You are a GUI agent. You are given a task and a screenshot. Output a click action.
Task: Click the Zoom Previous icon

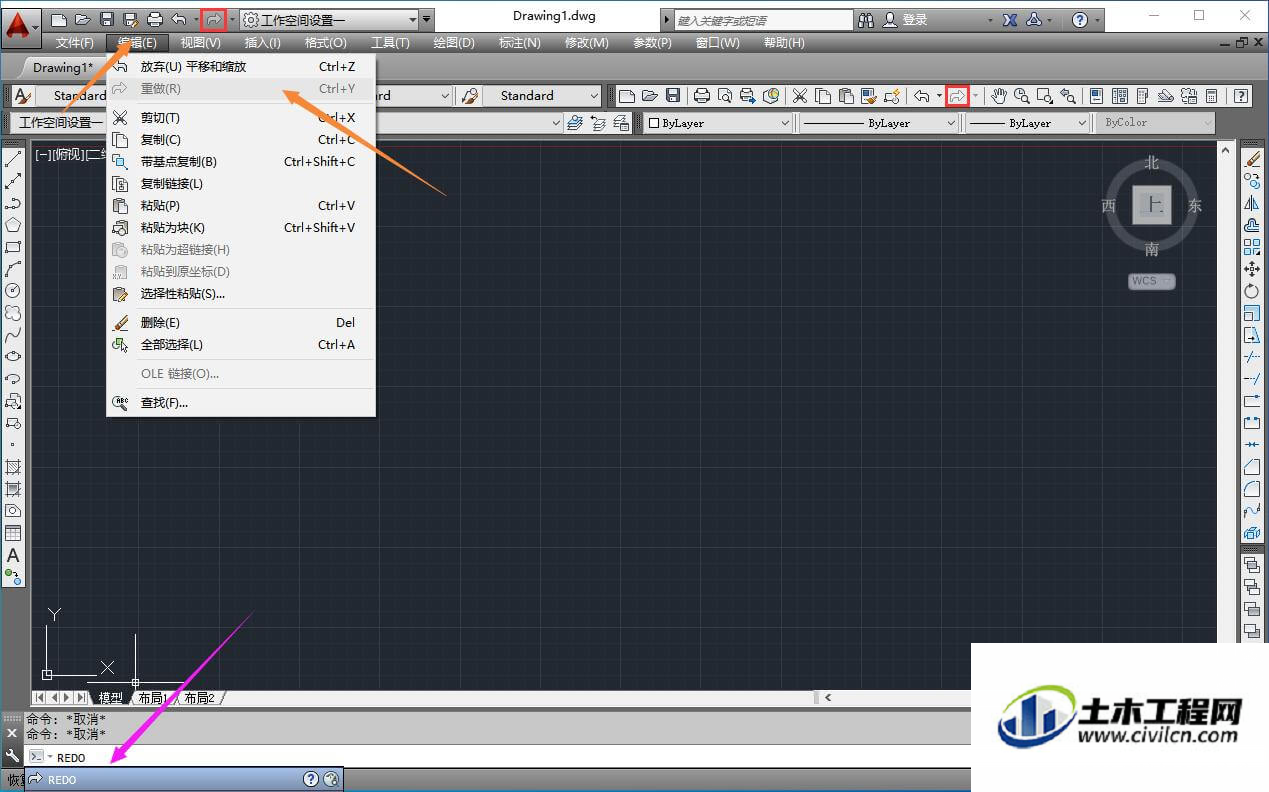[1068, 96]
